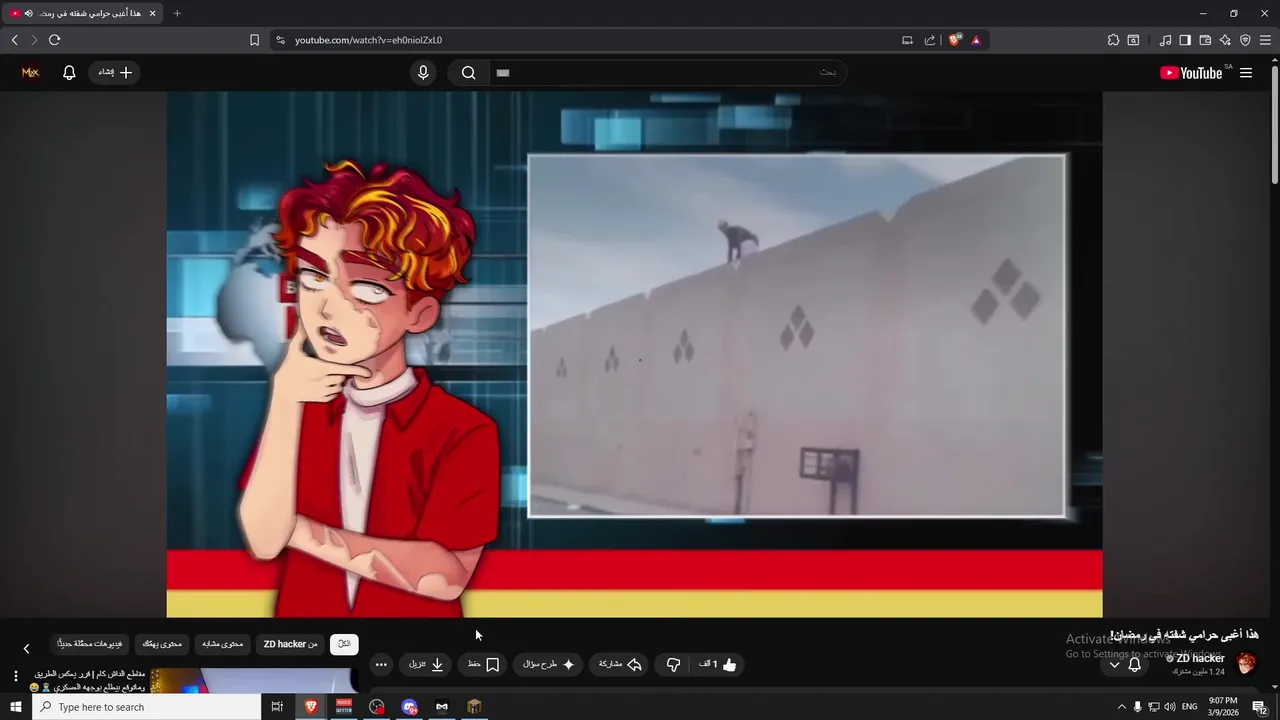
Task: Click the install/cast screen icon in address bar
Action: [x=907, y=40]
